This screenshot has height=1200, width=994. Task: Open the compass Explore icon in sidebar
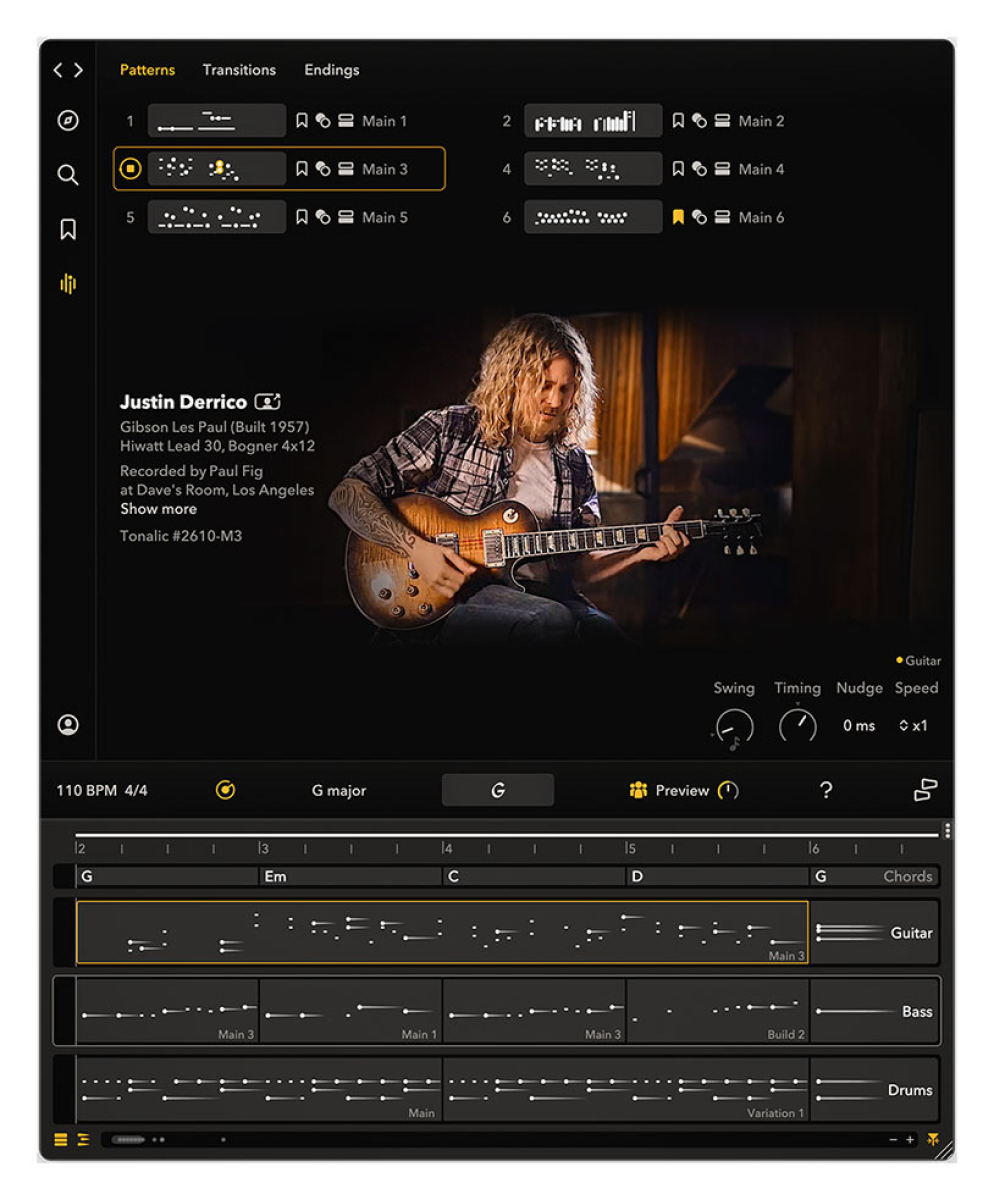click(x=67, y=121)
